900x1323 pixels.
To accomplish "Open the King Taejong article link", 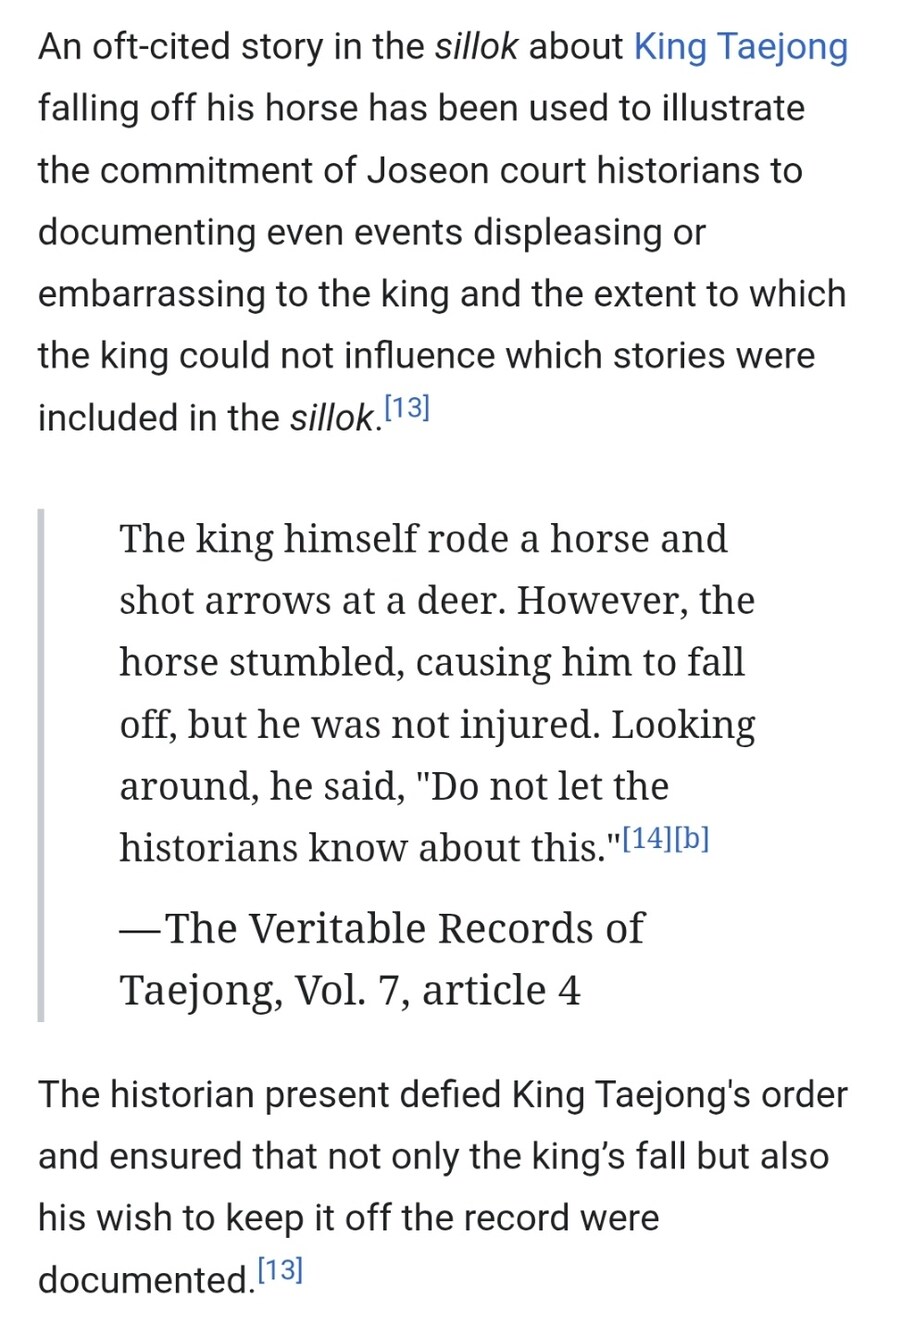I will (x=741, y=47).
